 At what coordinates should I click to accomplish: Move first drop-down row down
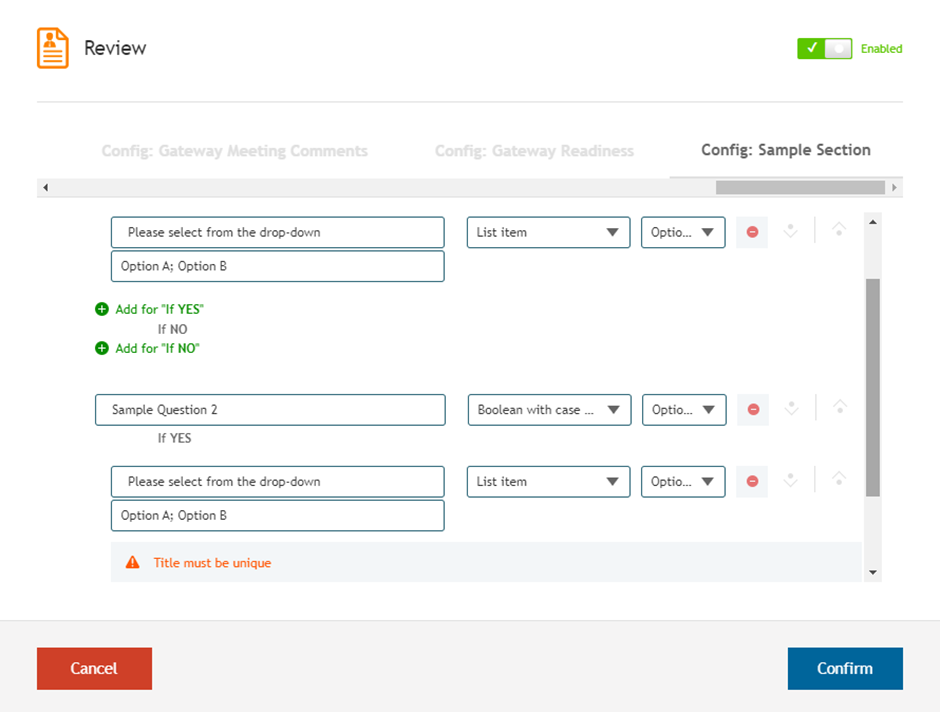point(791,231)
